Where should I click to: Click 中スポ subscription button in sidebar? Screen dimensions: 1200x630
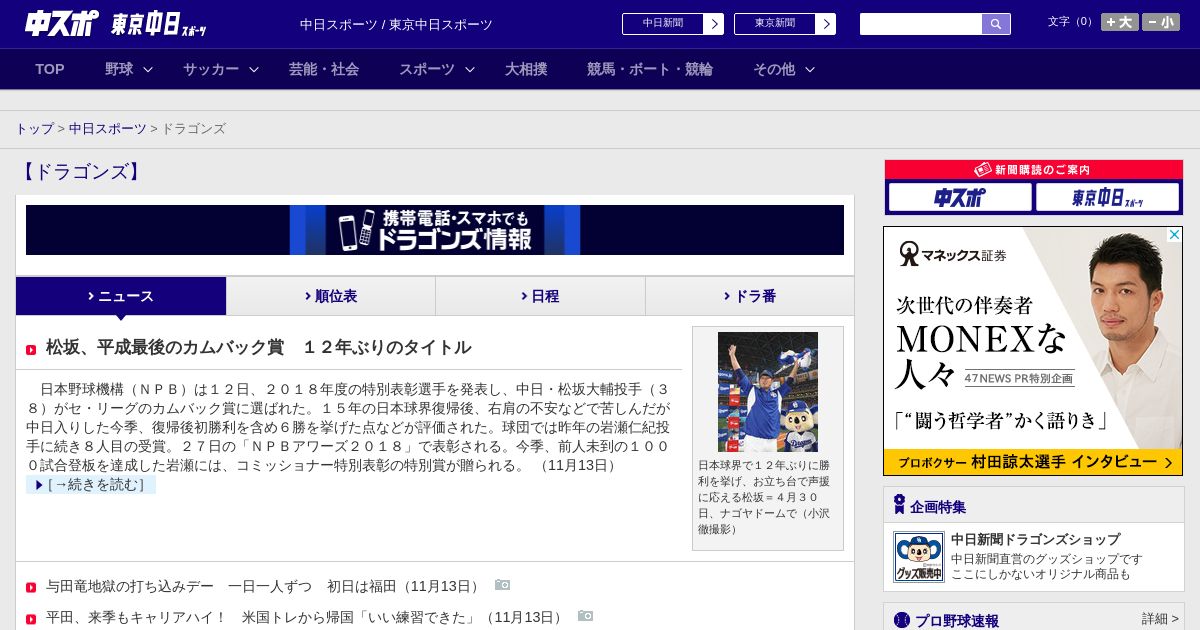960,197
